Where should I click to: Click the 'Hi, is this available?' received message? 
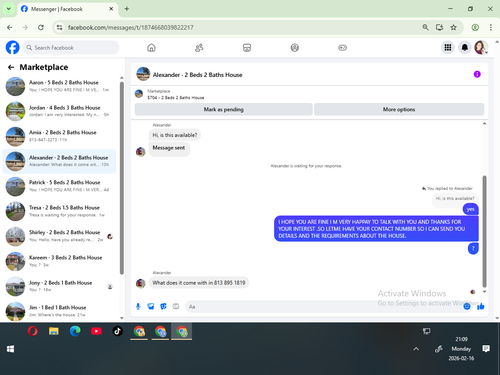[175, 135]
